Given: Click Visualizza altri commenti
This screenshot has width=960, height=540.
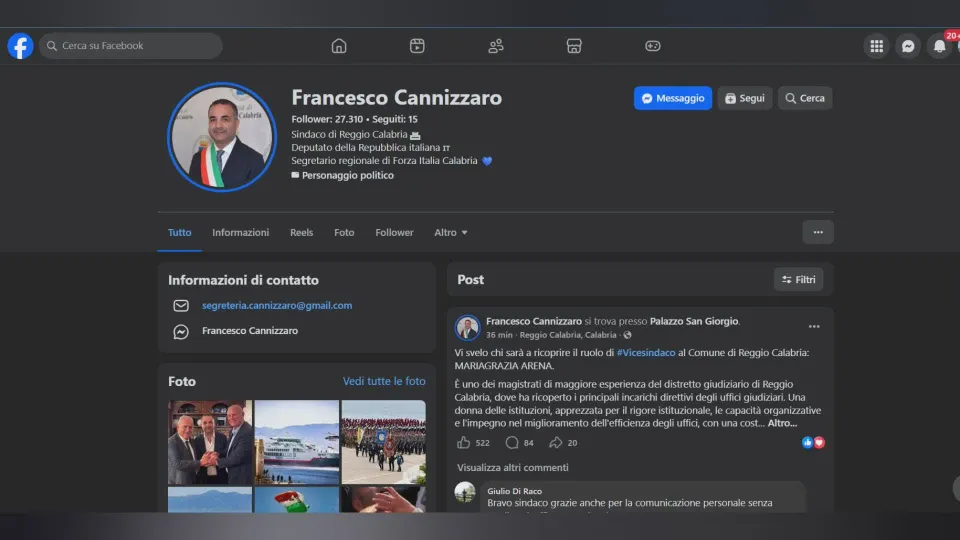Looking at the screenshot, I should 512,468.
